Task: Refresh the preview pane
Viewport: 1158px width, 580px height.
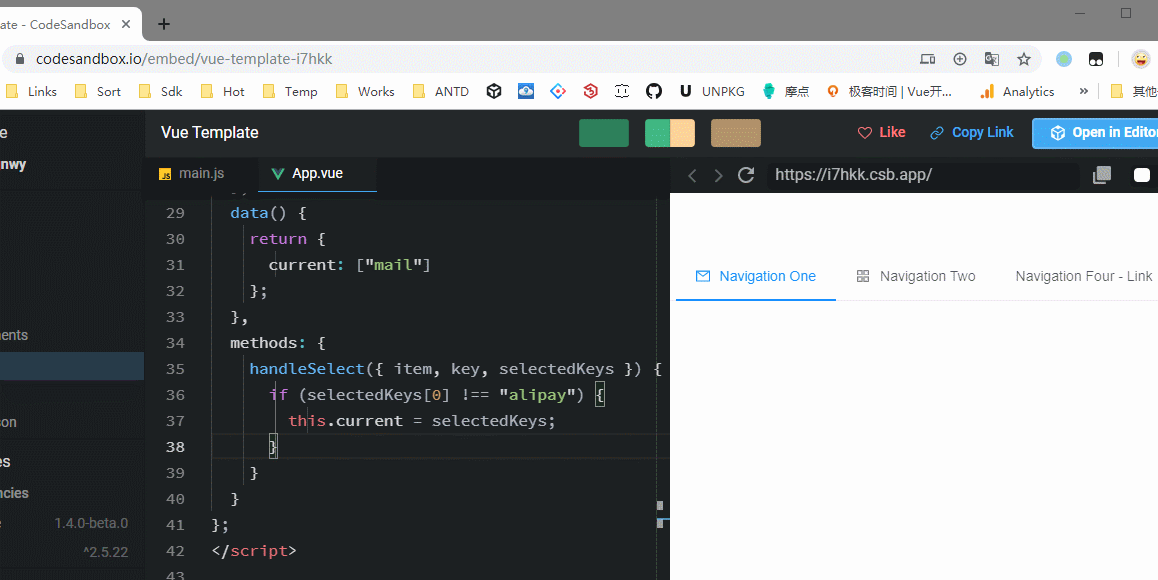Action: (746, 175)
